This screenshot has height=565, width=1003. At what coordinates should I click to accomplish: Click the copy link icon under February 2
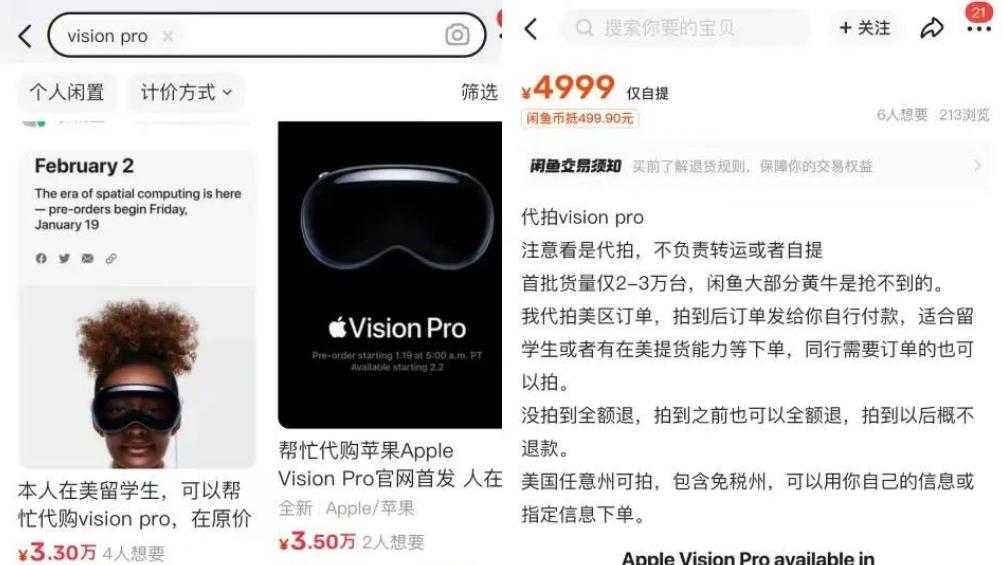[111, 258]
